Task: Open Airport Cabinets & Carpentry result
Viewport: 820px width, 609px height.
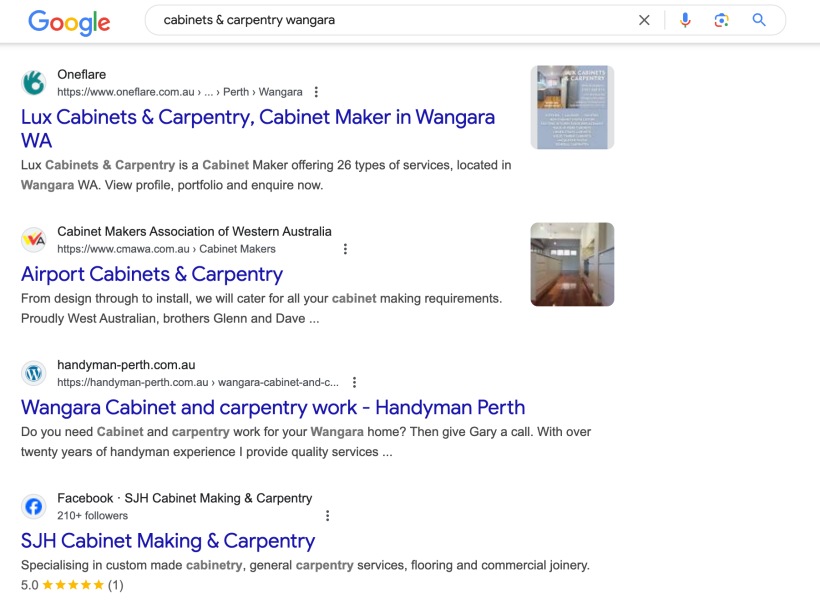Action: 152,274
